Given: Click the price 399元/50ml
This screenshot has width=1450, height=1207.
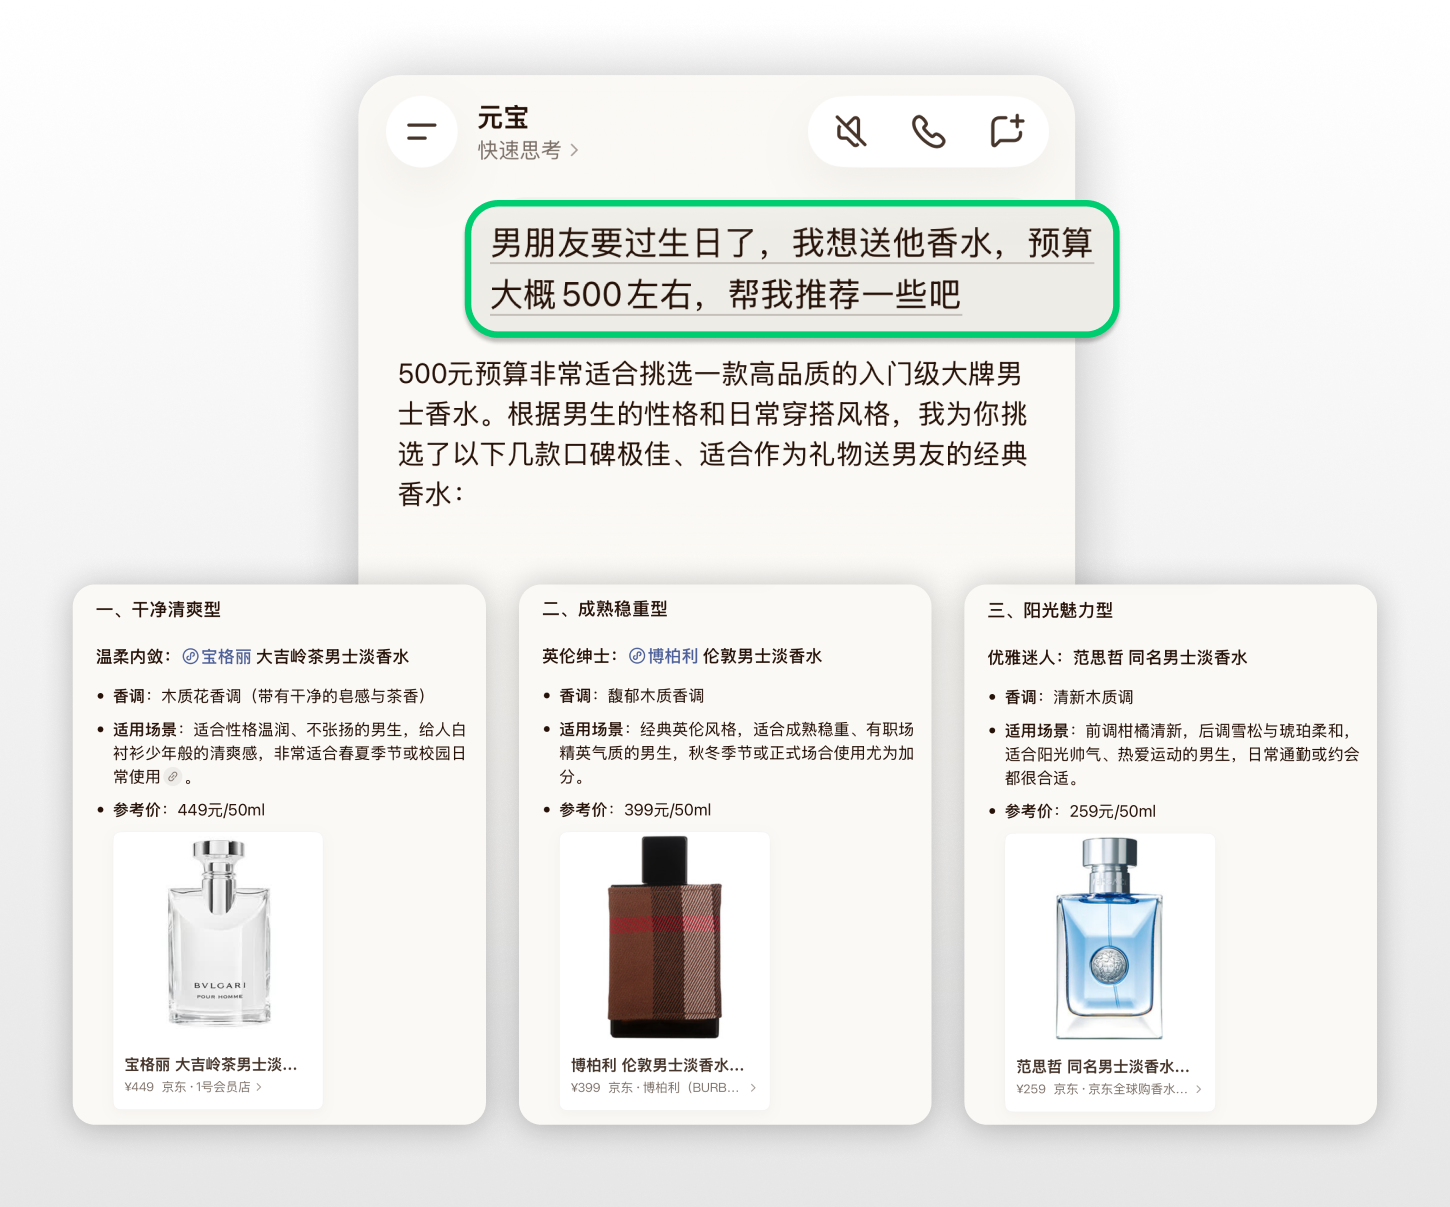Looking at the screenshot, I should click(668, 810).
